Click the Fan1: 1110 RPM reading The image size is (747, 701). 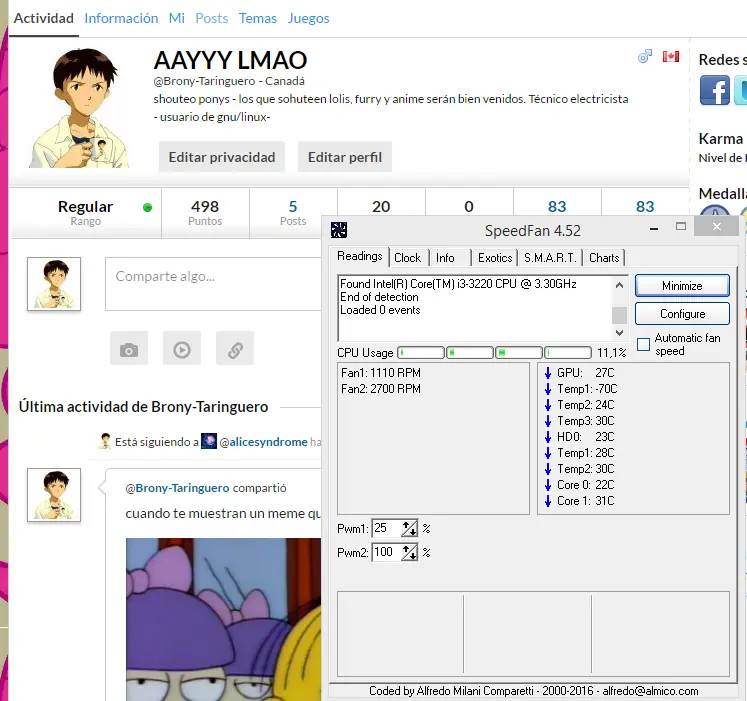pos(381,373)
